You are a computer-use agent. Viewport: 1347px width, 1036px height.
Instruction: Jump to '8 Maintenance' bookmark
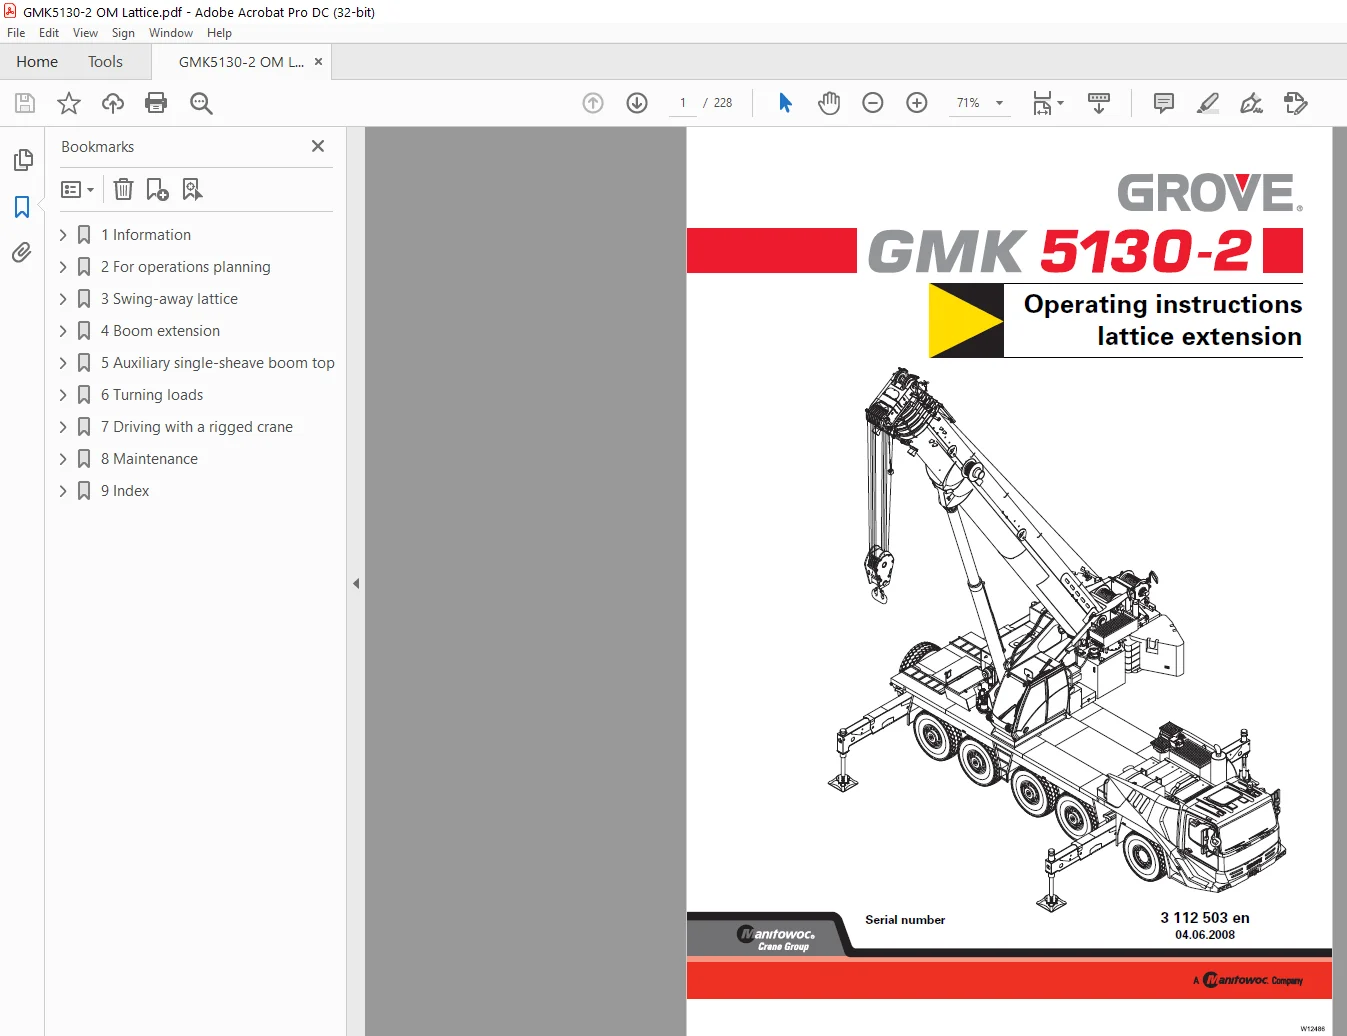click(149, 459)
